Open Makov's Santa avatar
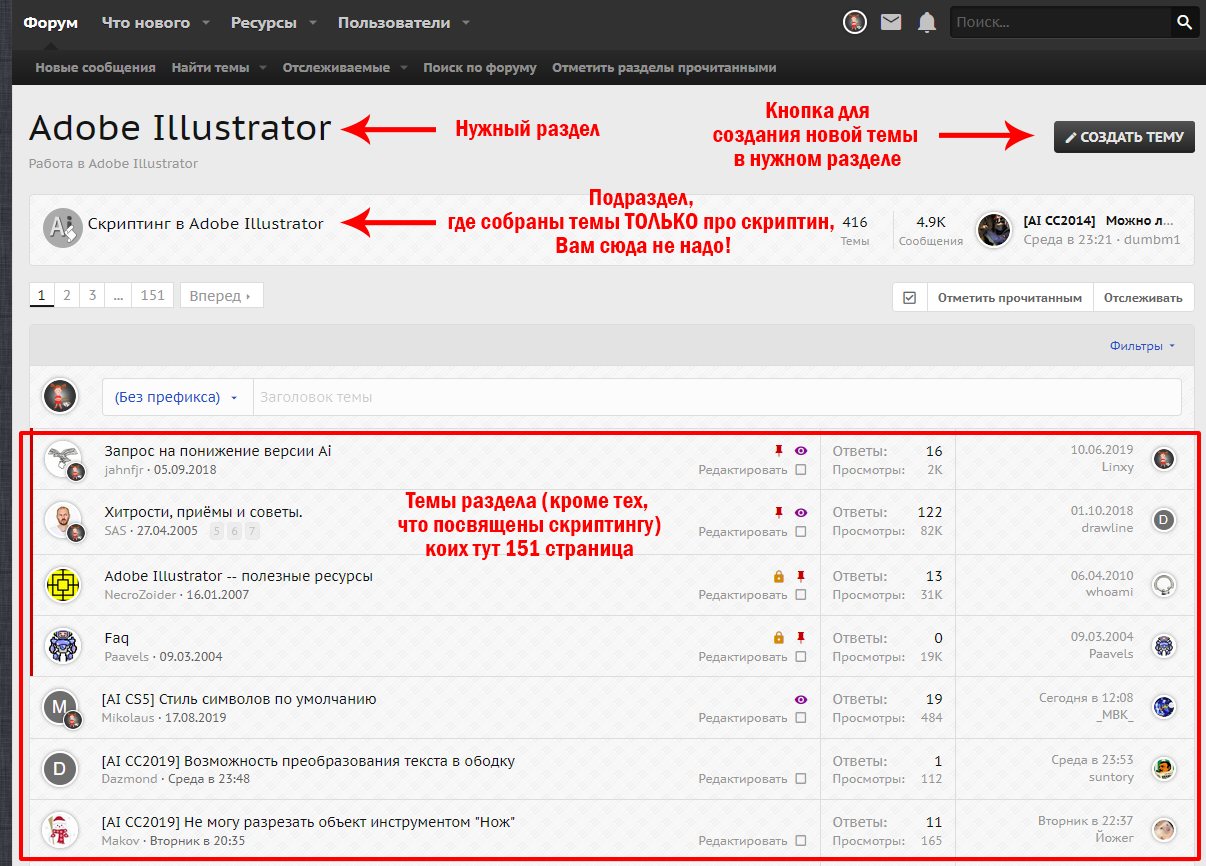 coord(61,830)
